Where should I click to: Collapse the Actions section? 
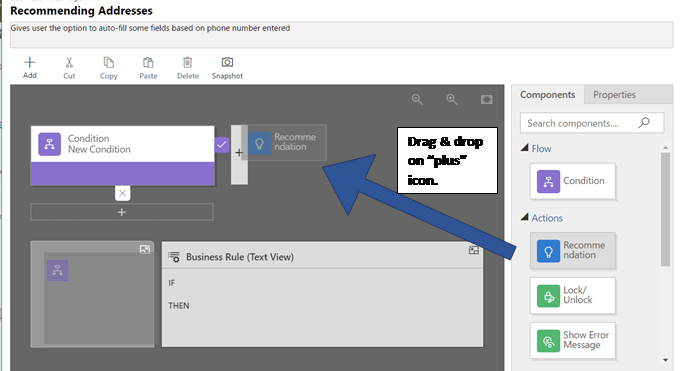pos(525,217)
